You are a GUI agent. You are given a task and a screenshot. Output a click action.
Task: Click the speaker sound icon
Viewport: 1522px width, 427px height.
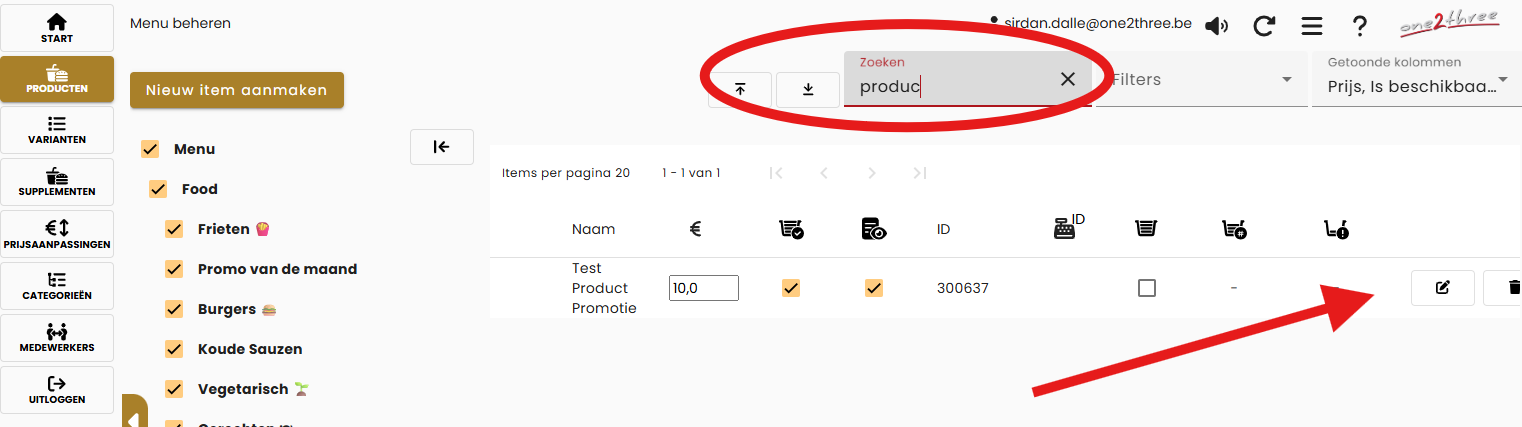coord(1216,26)
